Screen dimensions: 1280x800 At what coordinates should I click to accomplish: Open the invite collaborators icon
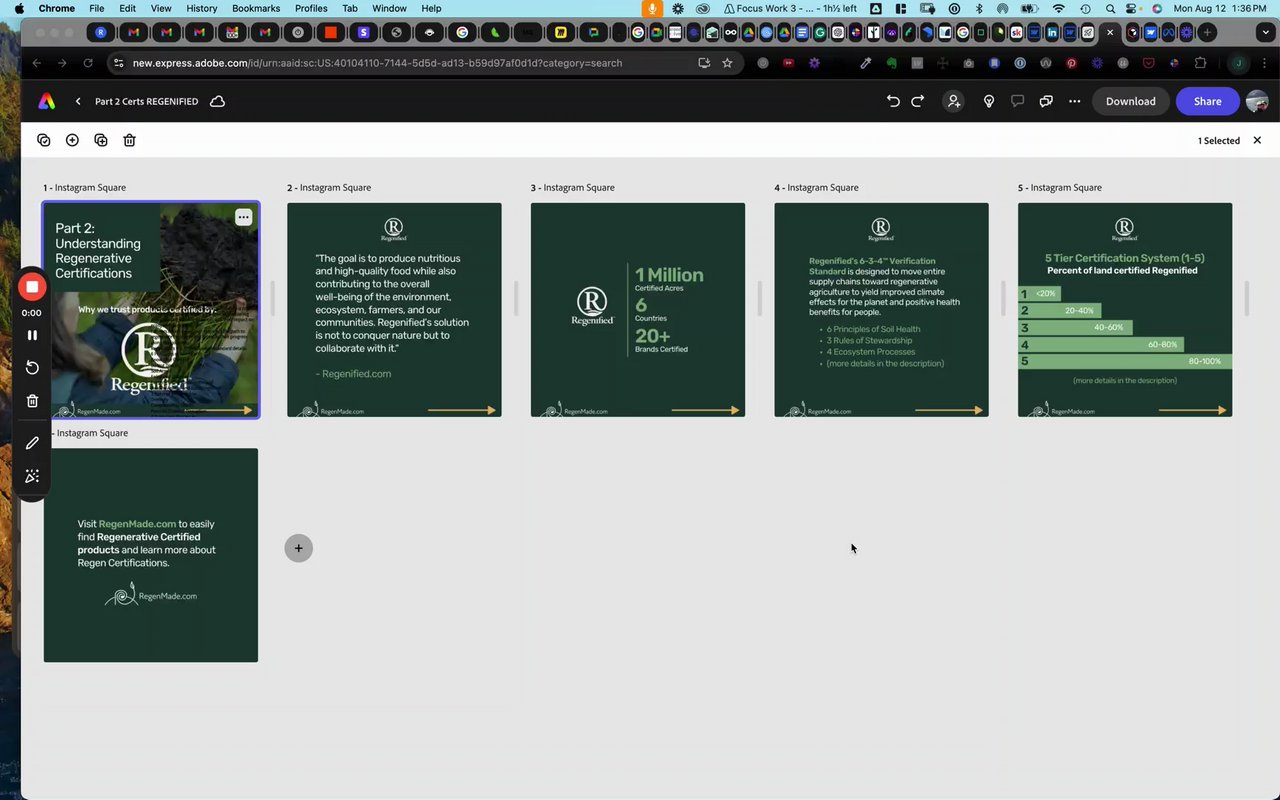click(954, 101)
